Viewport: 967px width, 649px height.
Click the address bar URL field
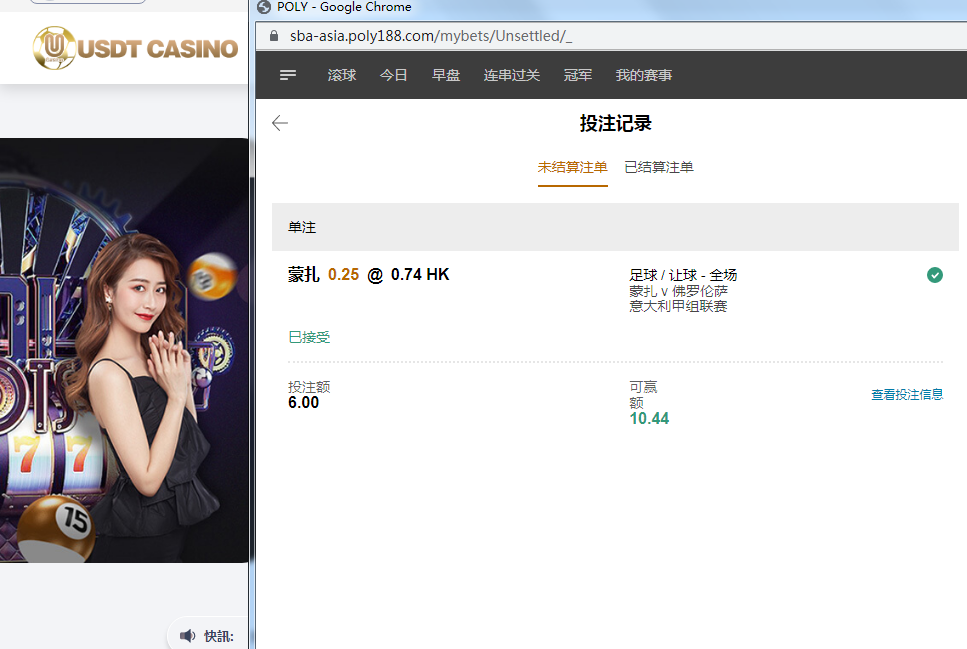(611, 36)
